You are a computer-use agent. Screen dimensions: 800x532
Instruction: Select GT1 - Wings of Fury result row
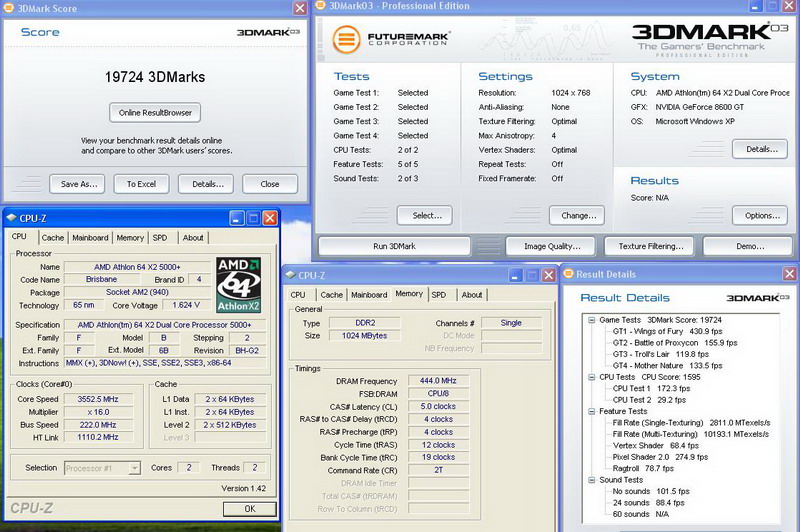667,332
